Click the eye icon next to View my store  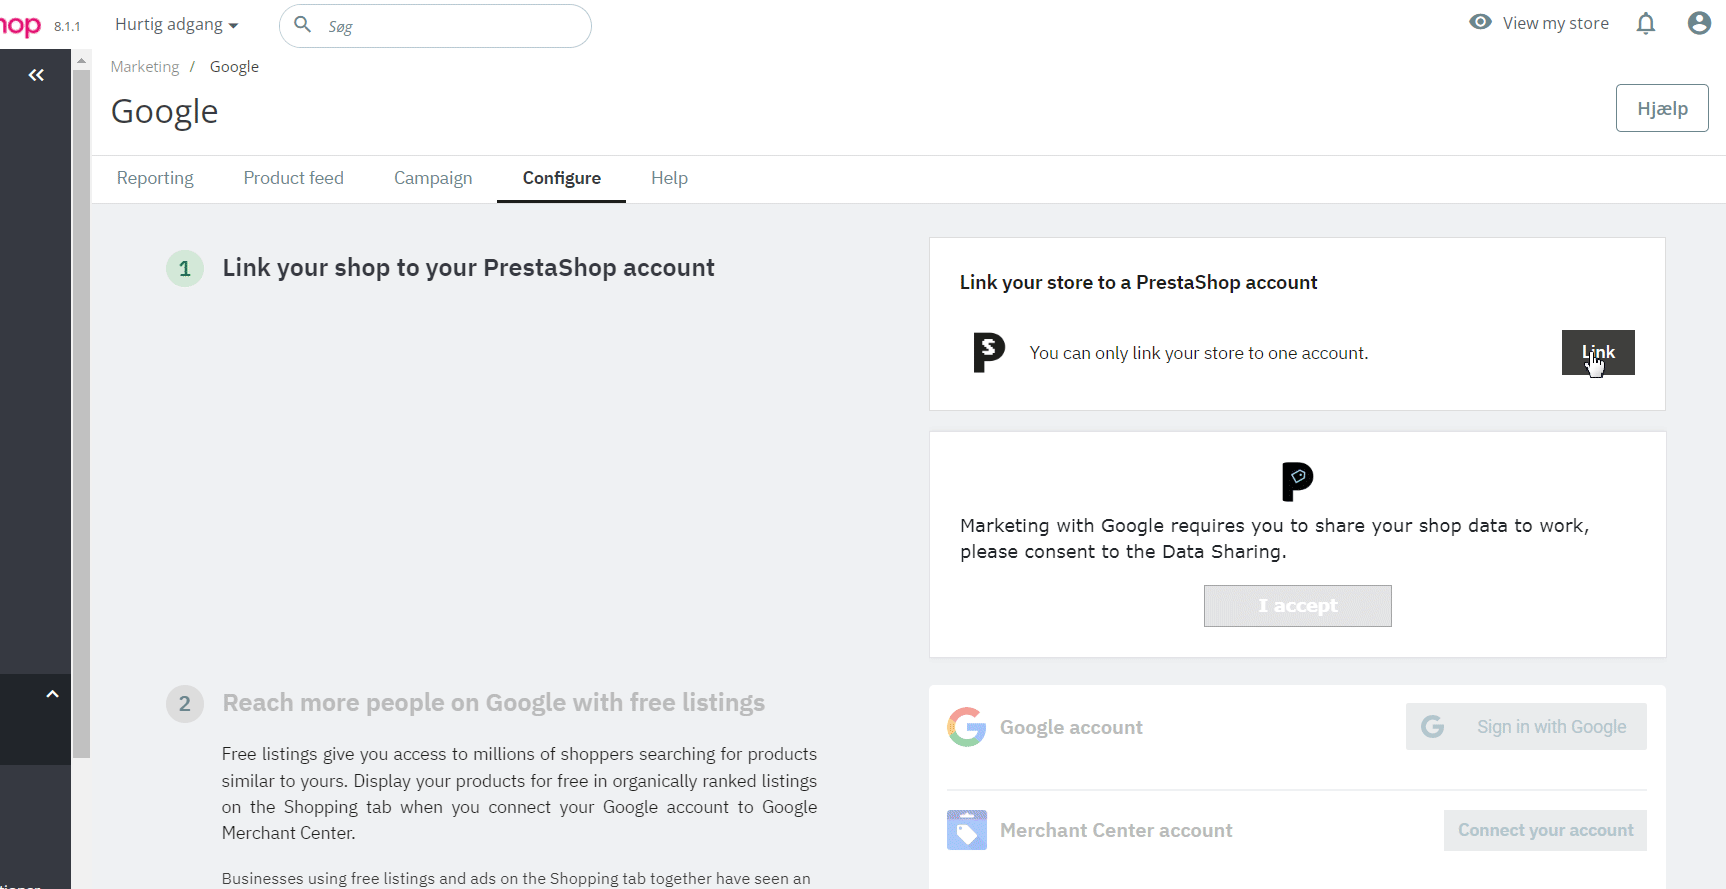click(1480, 21)
